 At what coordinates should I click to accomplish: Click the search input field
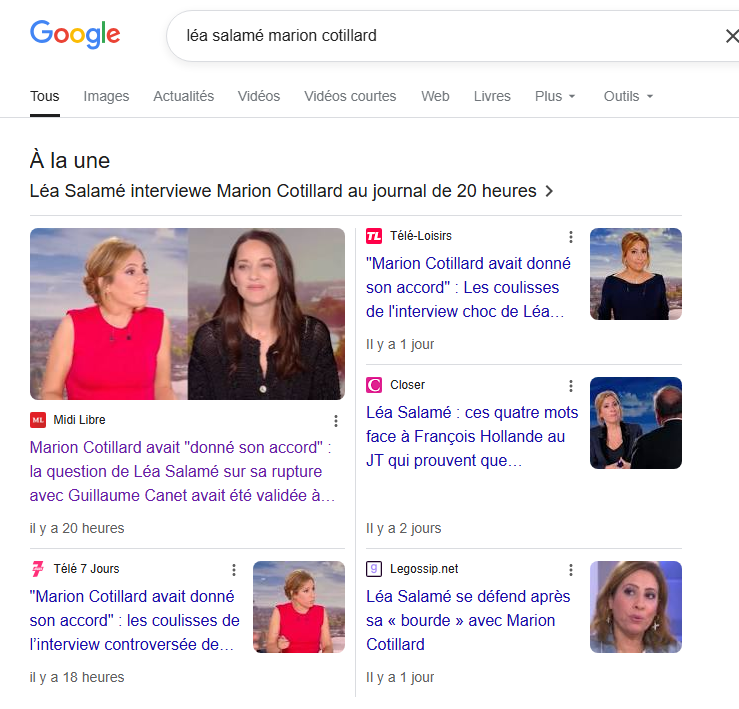click(440, 36)
